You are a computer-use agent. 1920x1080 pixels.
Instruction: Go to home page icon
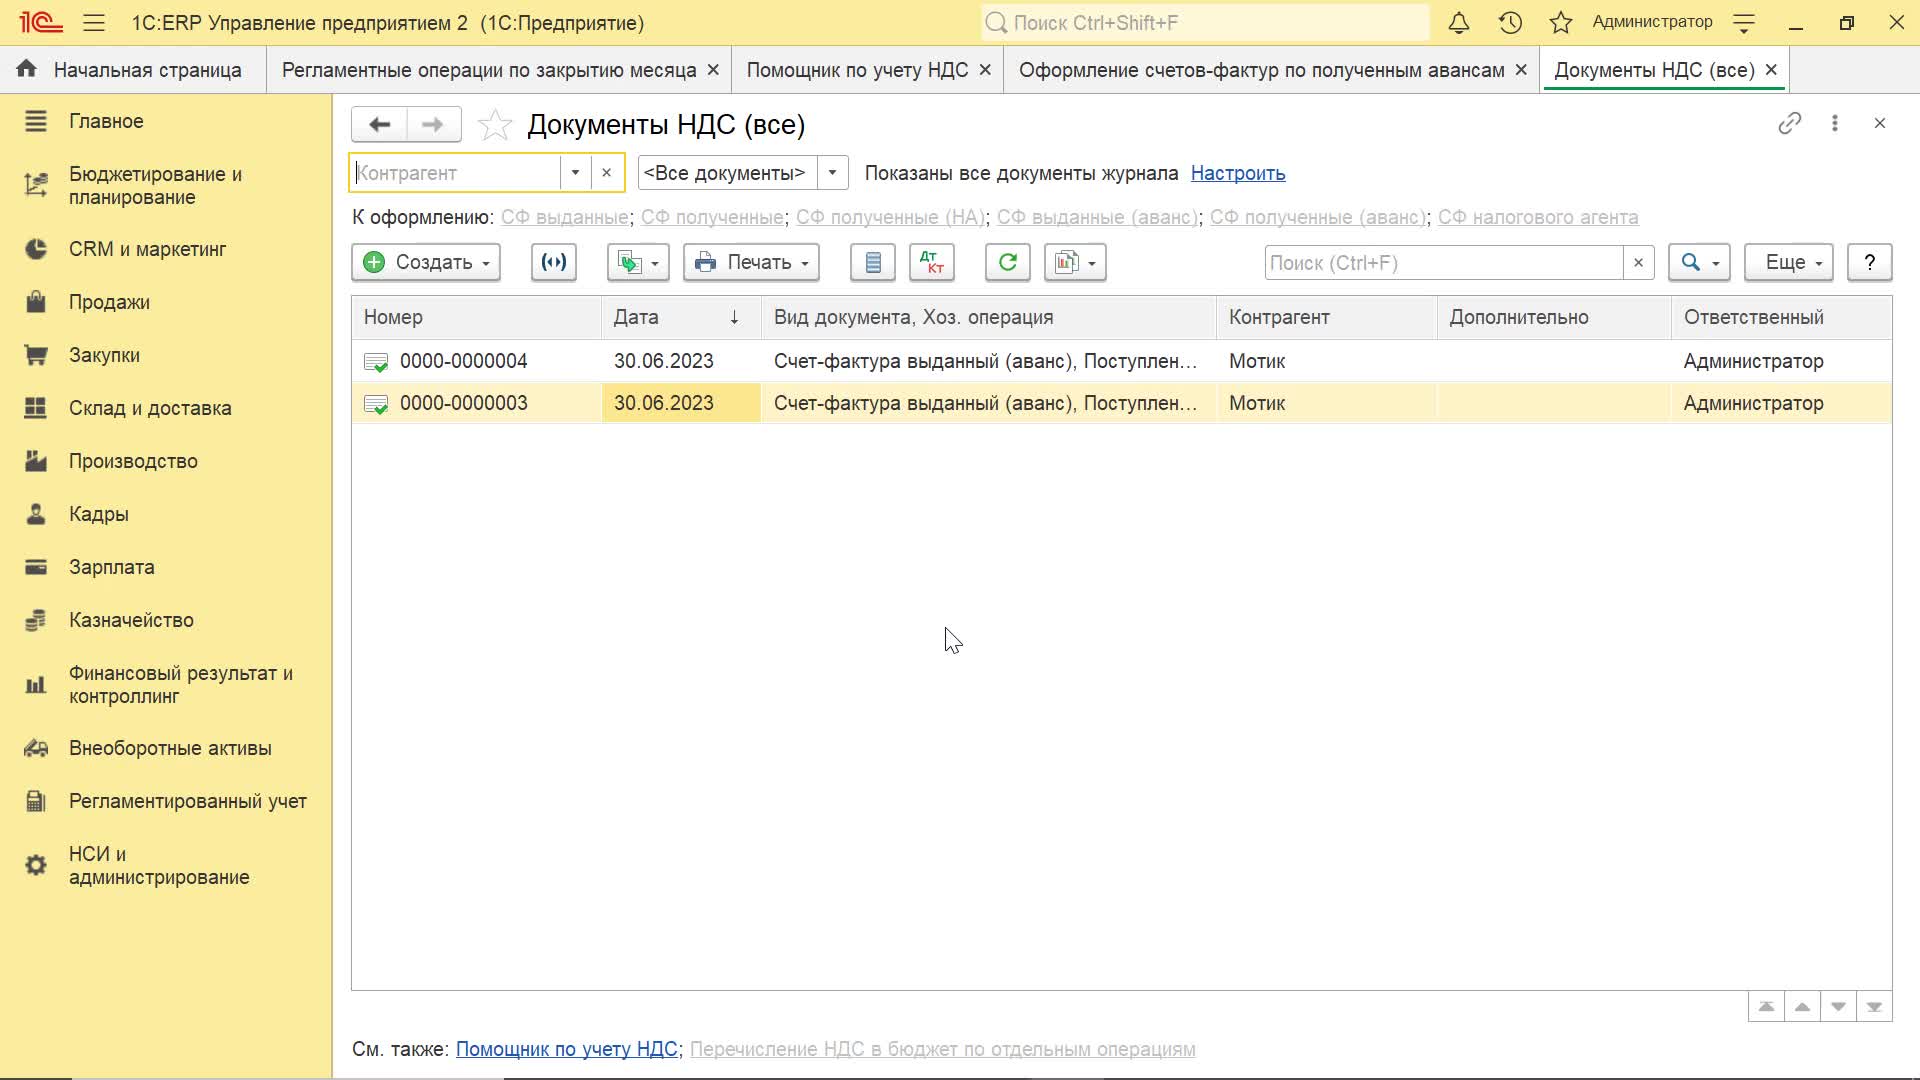[x=26, y=69]
